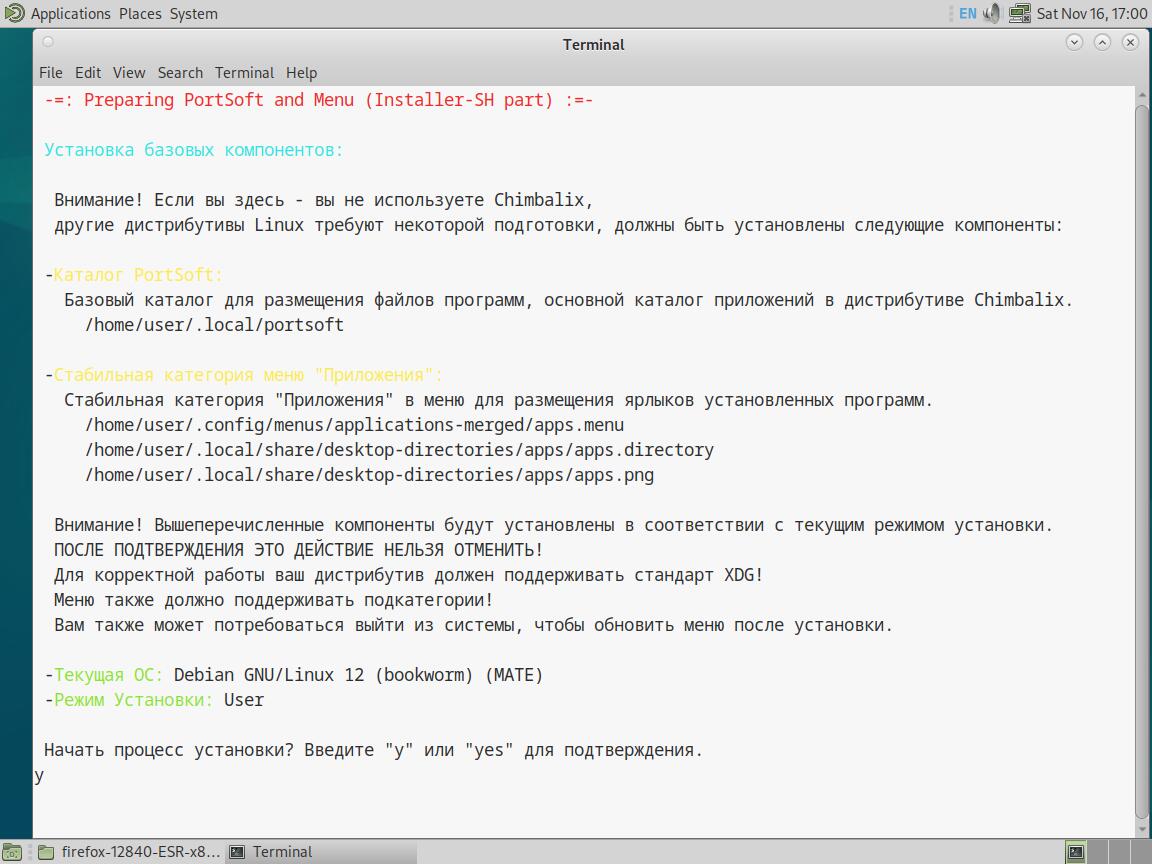Click the yellow 'Каталог PortSoft:' heading
This screenshot has height=864, width=1152.
pyautogui.click(x=137, y=275)
